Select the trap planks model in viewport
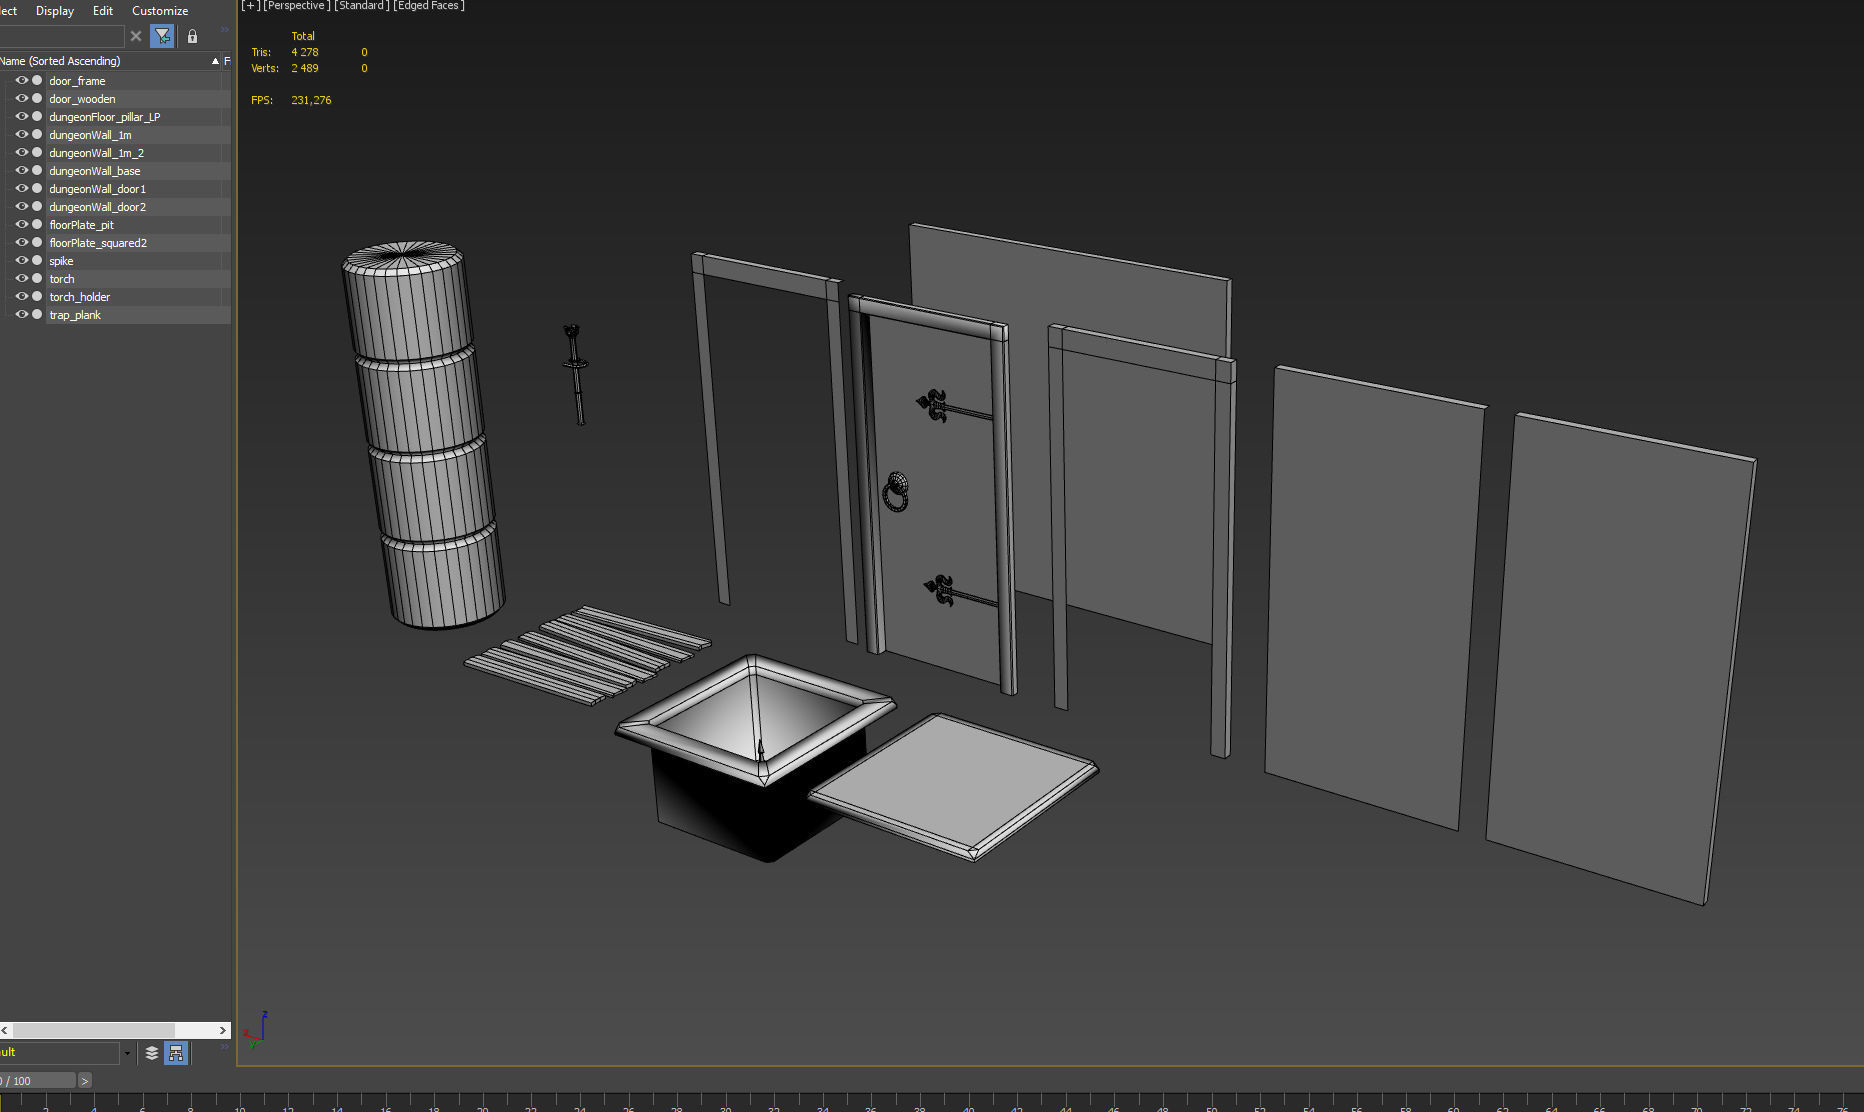Screen dimensions: 1864x1112 coord(588,654)
